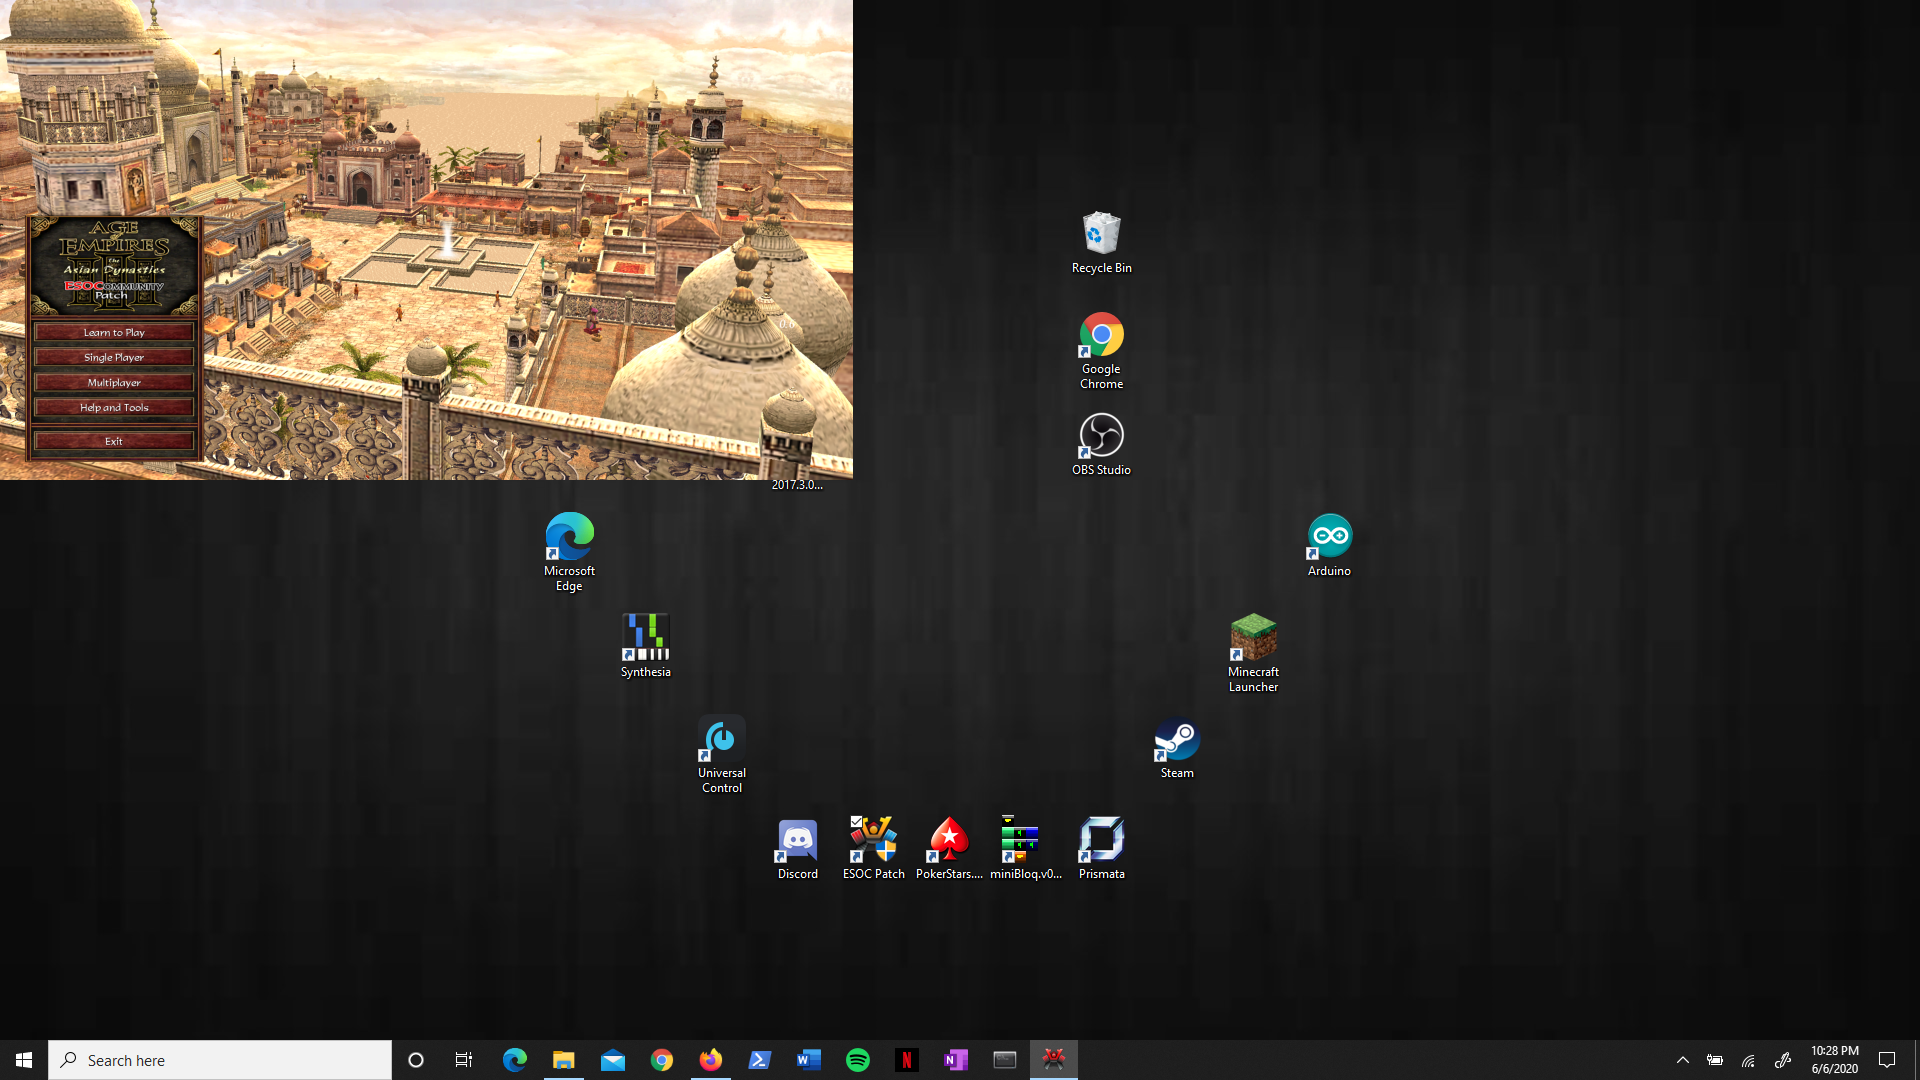This screenshot has width=1920, height=1080.
Task: Open the clock showing 10:28 PM
Action: (1835, 1060)
